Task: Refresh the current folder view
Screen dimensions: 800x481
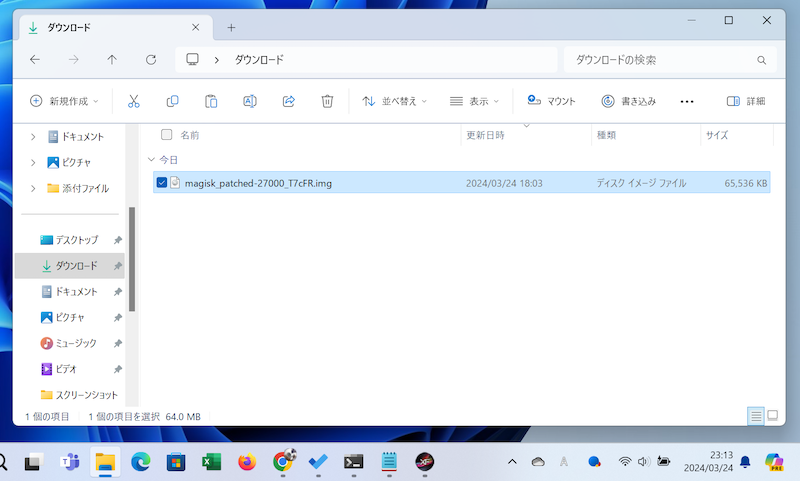Action: click(151, 60)
